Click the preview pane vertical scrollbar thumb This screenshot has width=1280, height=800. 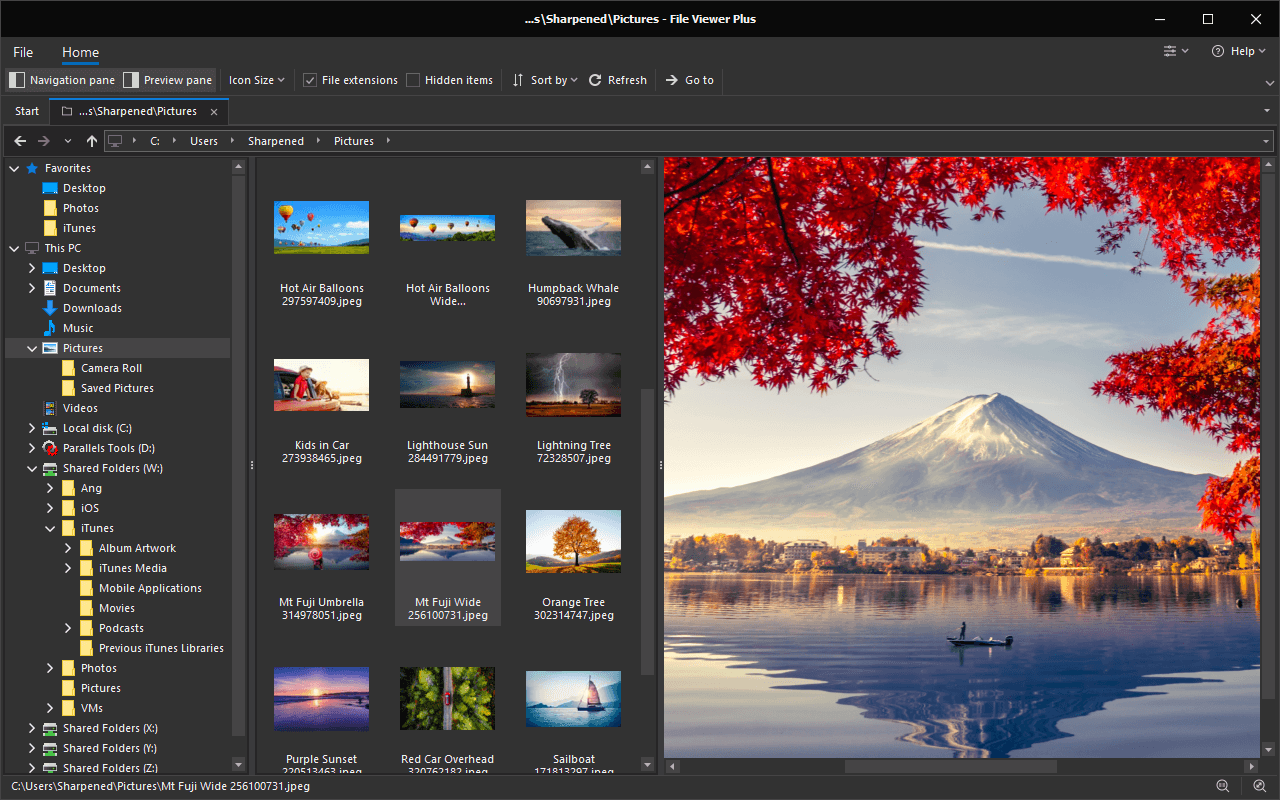pyautogui.click(x=1268, y=436)
